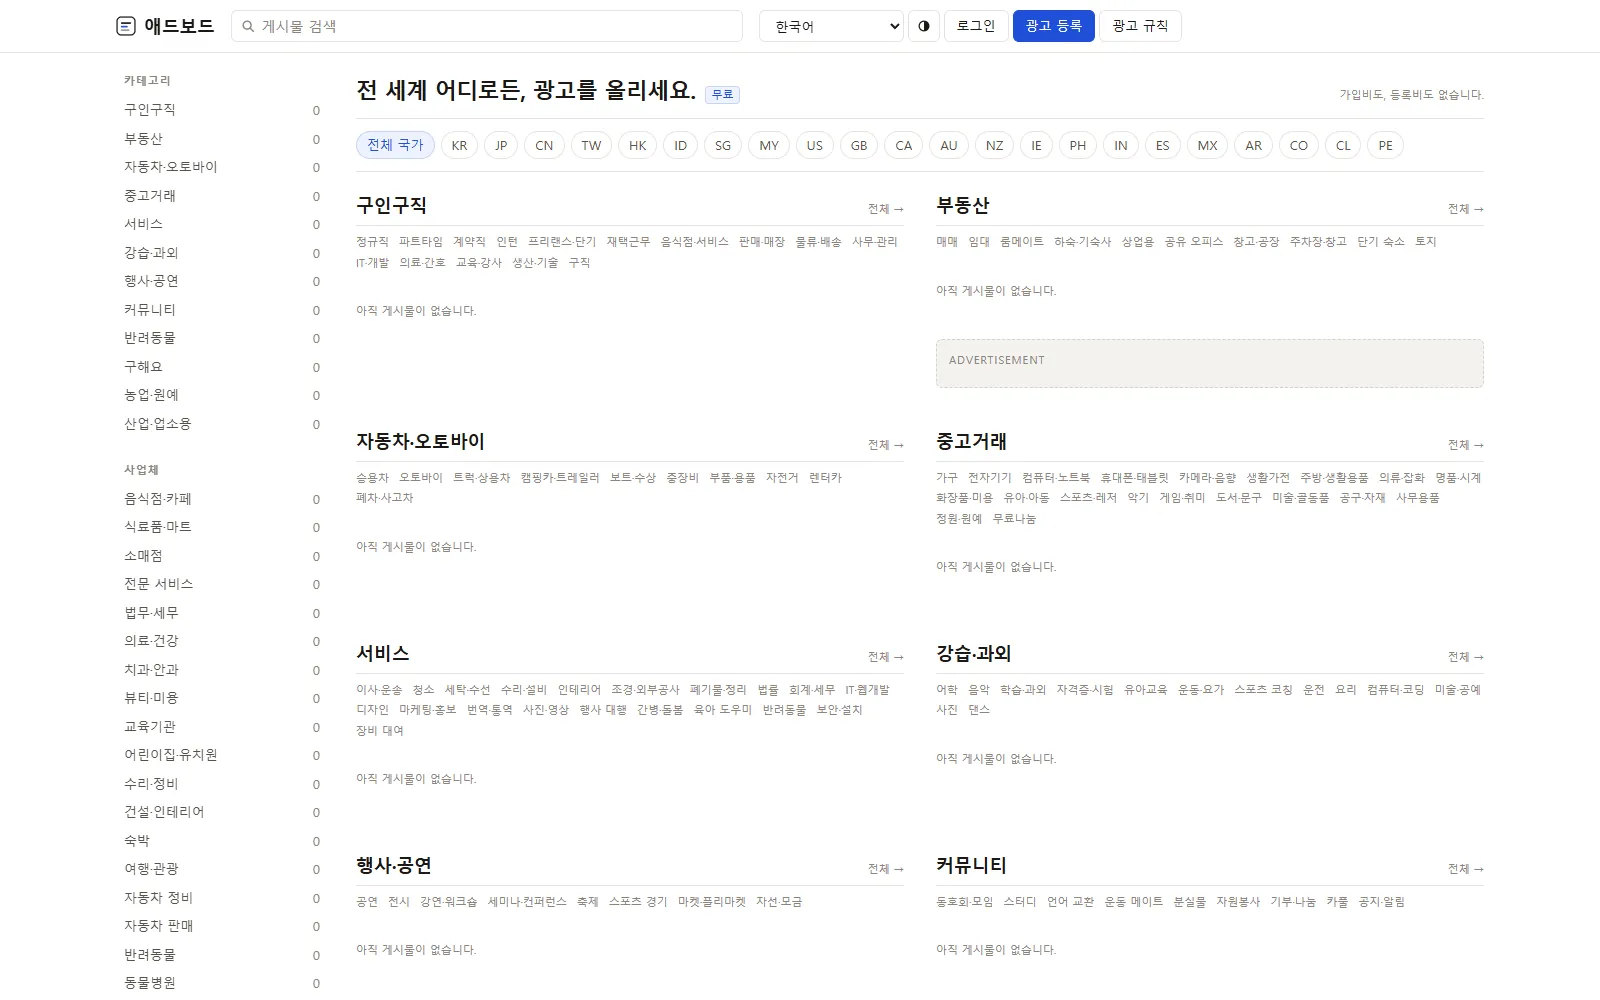
Task: Open 여행·관광 sidebar item
Action: click(222, 869)
